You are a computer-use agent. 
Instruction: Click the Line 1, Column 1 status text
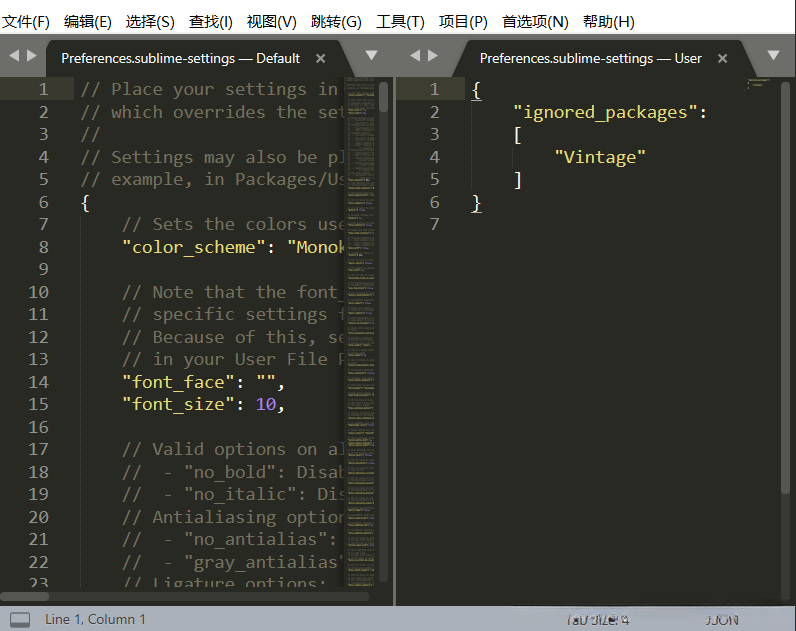tap(95, 619)
